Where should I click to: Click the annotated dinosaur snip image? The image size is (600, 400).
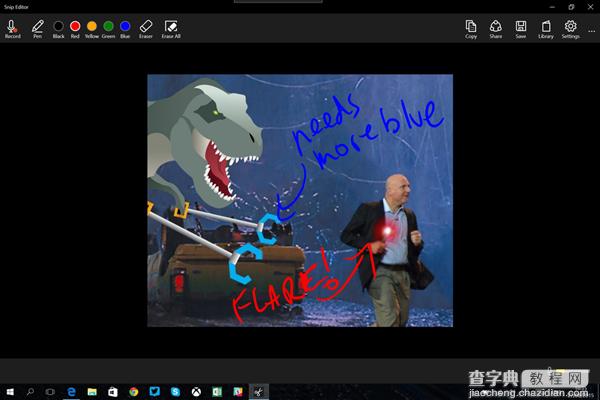click(x=300, y=201)
